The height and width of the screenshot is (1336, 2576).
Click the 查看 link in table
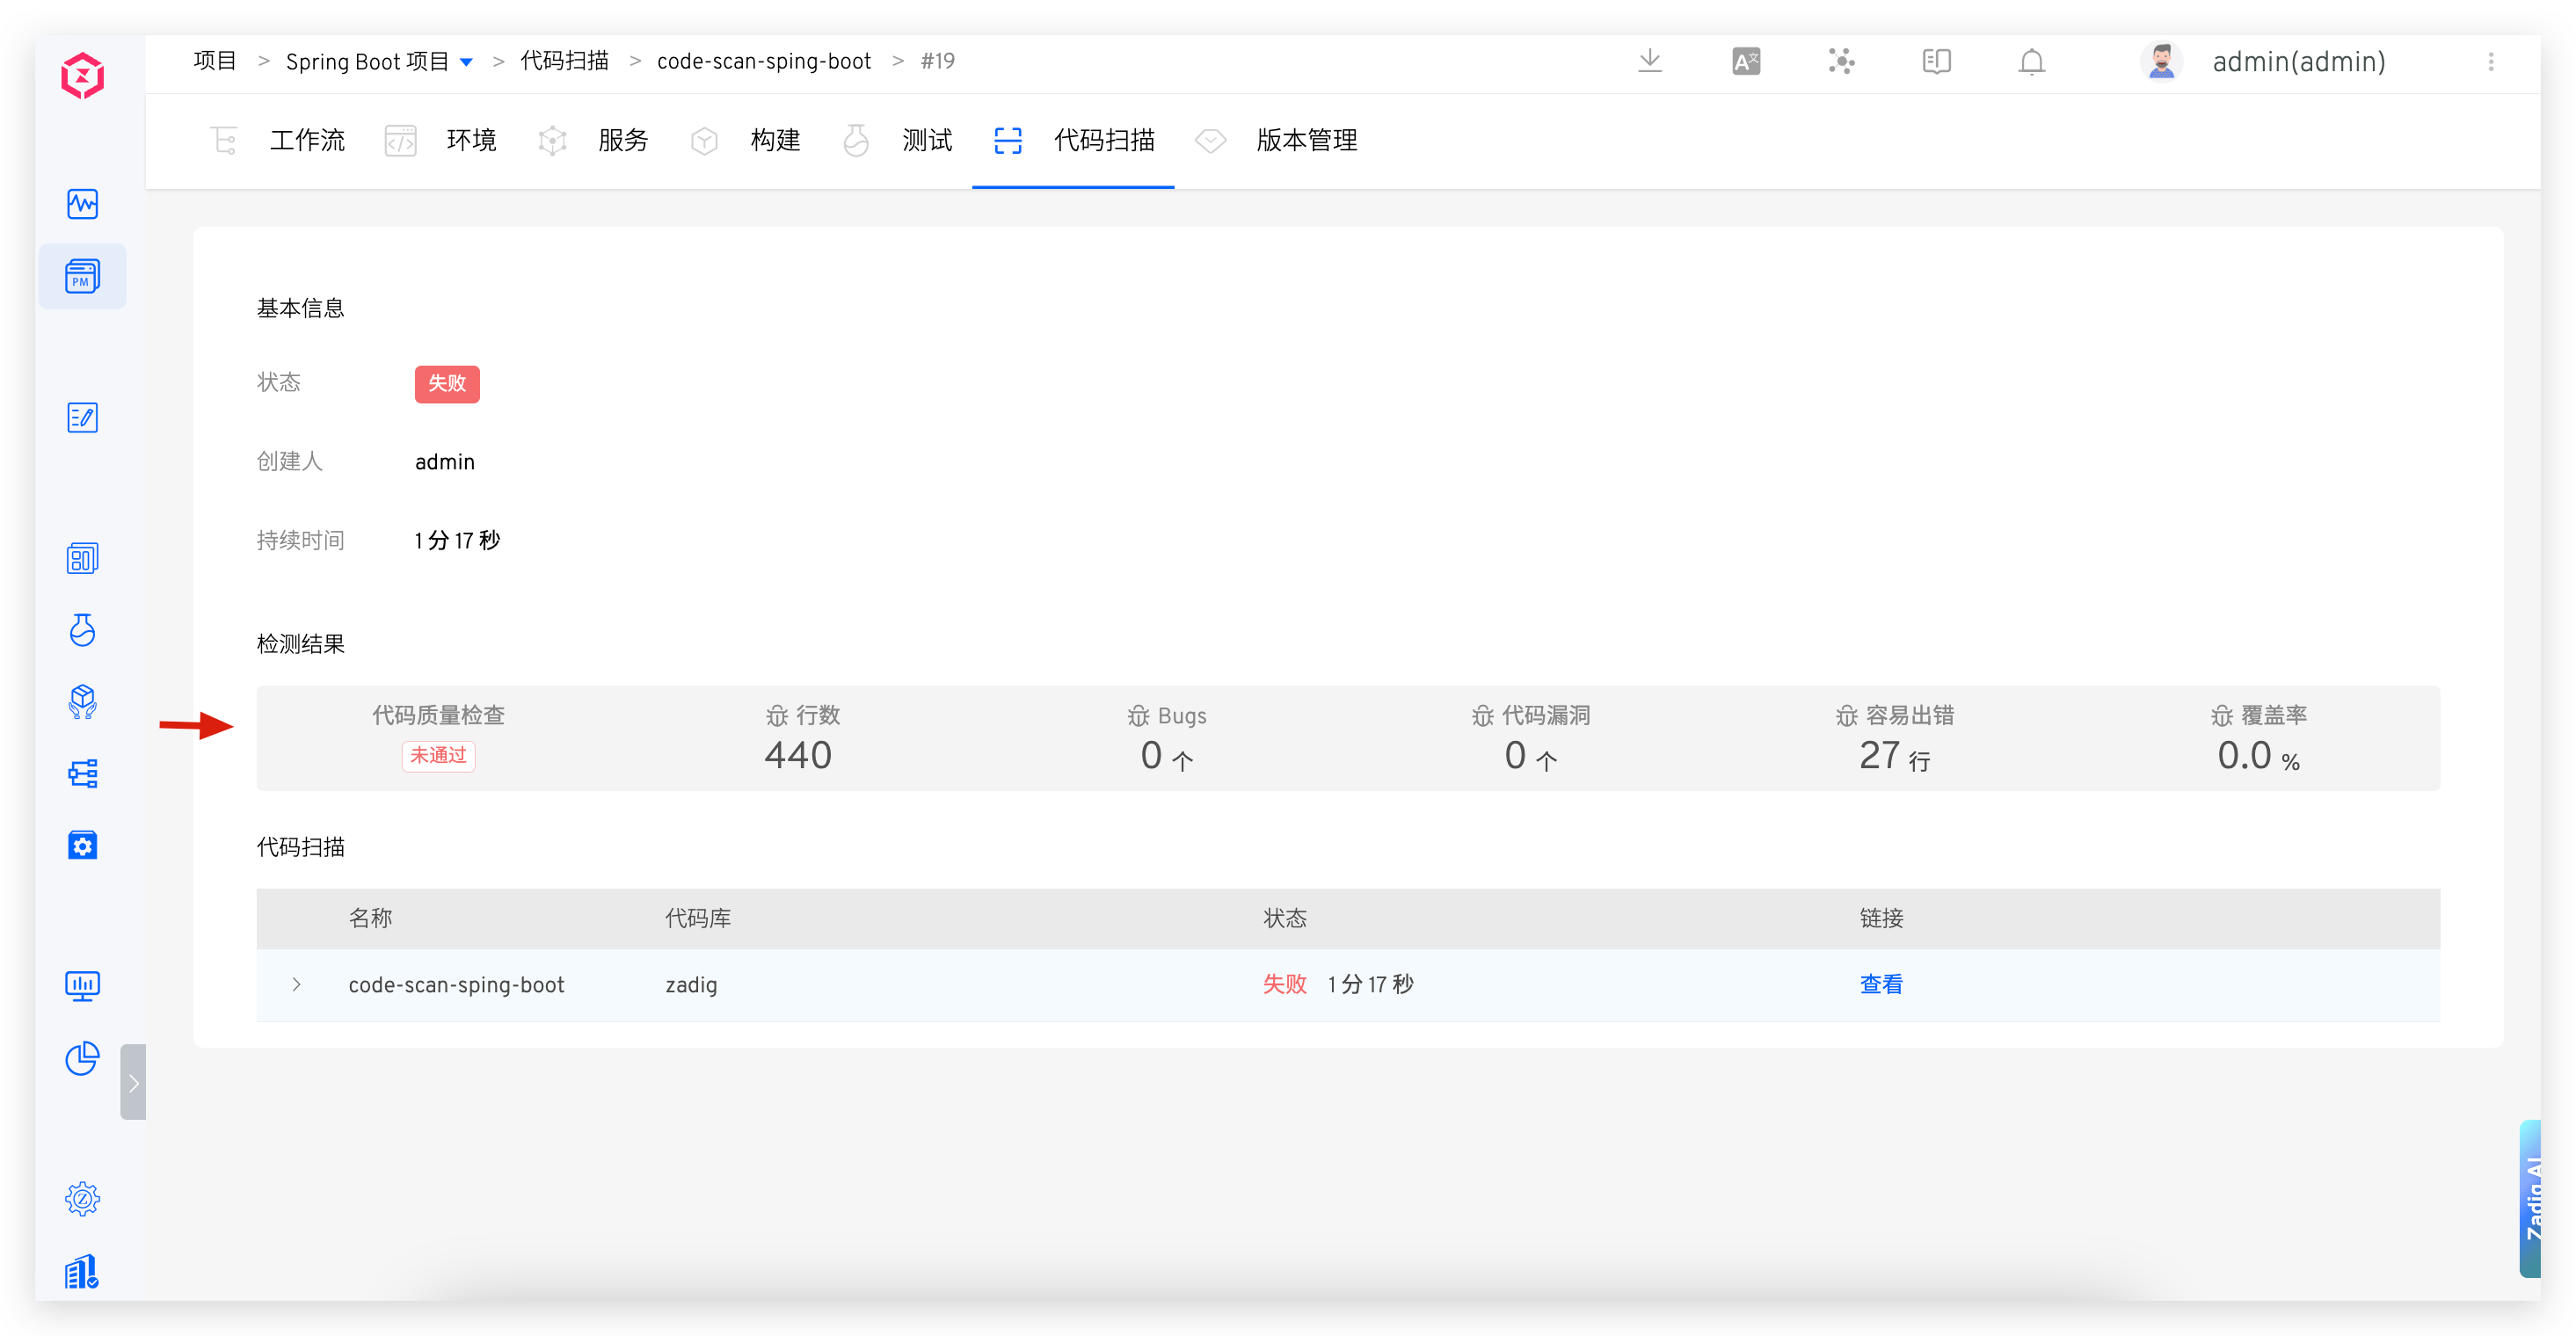(1881, 985)
